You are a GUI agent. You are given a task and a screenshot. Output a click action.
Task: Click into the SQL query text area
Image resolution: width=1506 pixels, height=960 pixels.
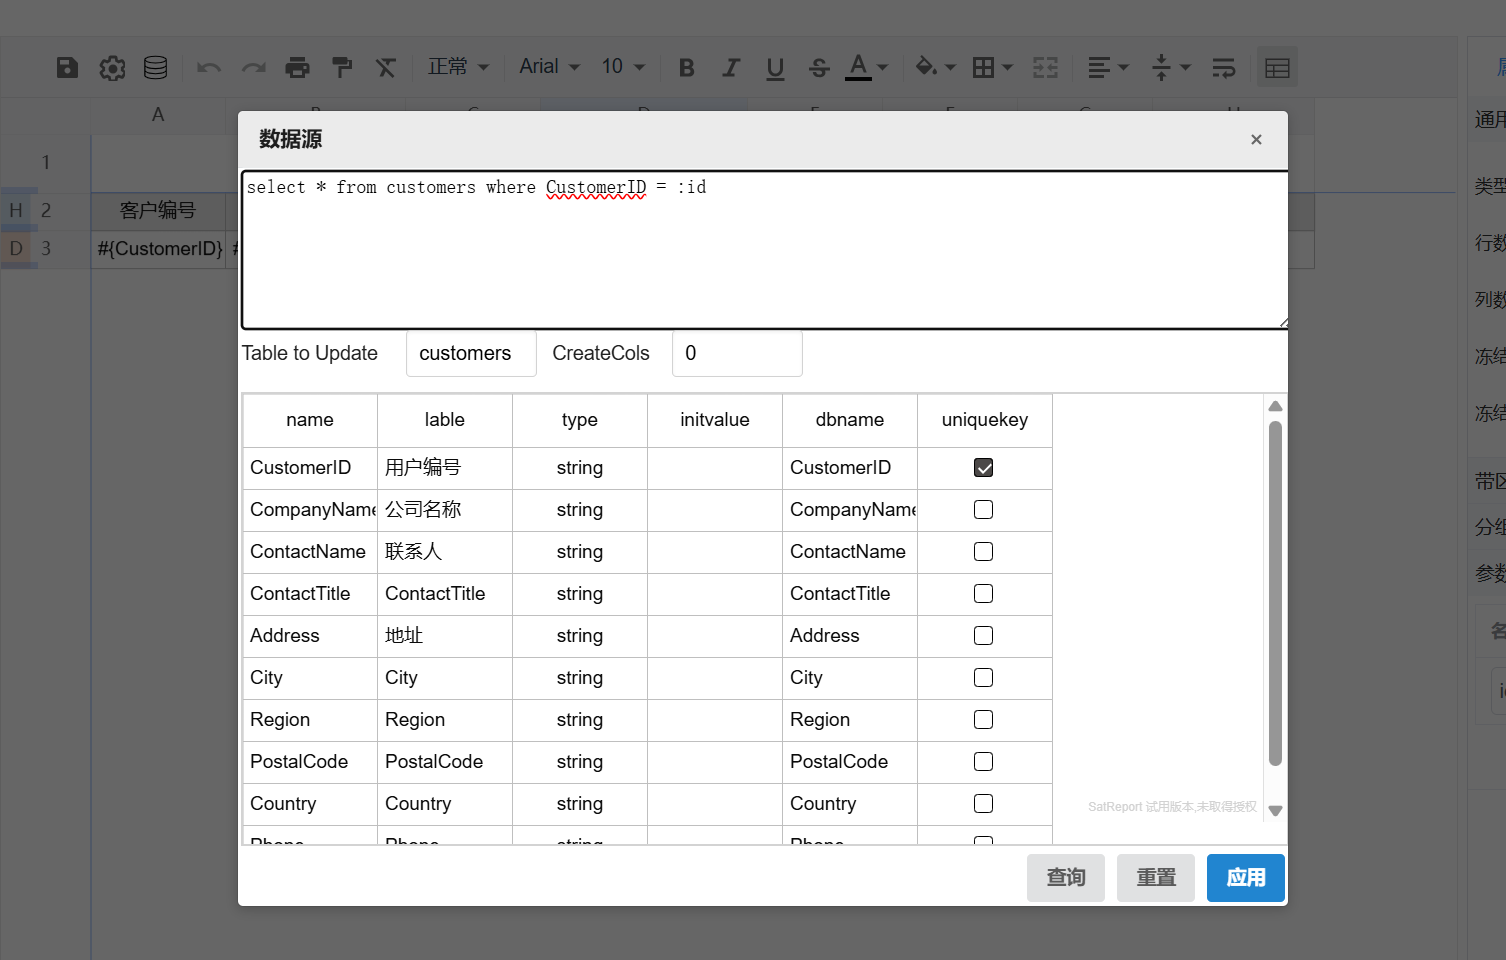click(x=765, y=250)
